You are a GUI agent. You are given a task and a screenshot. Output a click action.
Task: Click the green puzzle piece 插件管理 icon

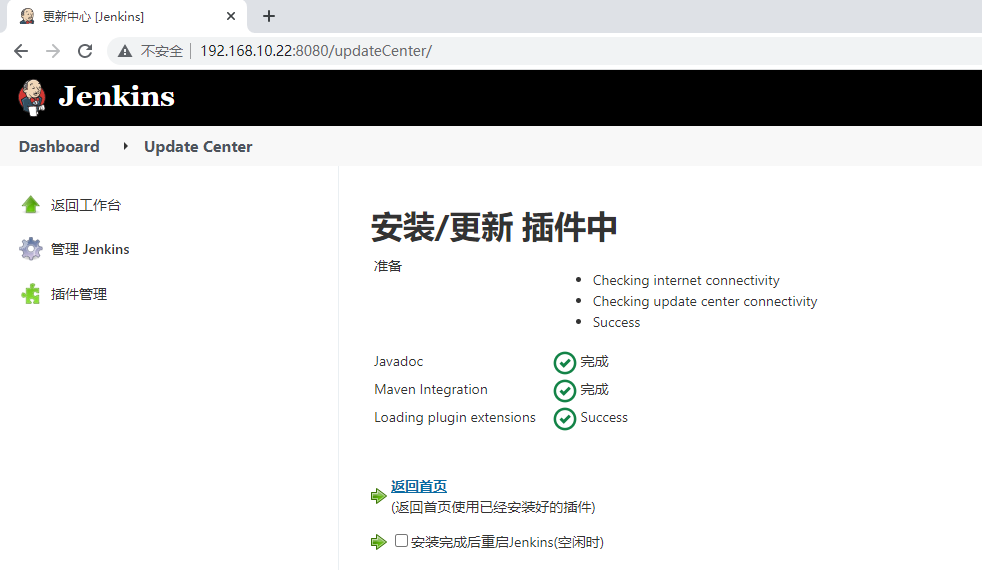click(x=30, y=294)
